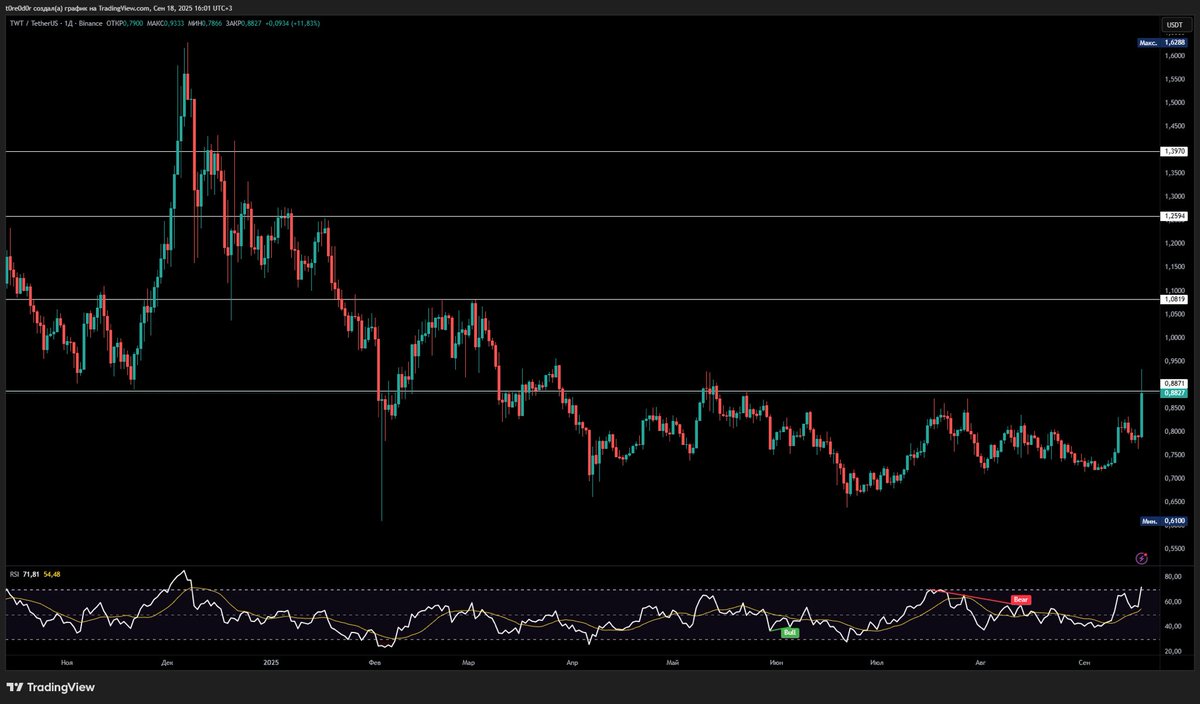The width and height of the screenshot is (1200, 704).
Task: Click the 80,00 mark on the RSI scale
Action: (1175, 575)
